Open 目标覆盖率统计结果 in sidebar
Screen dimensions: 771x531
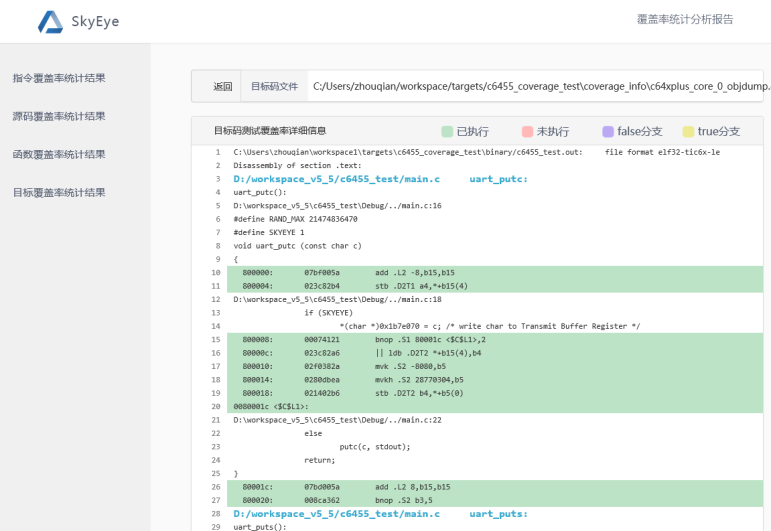(x=59, y=193)
